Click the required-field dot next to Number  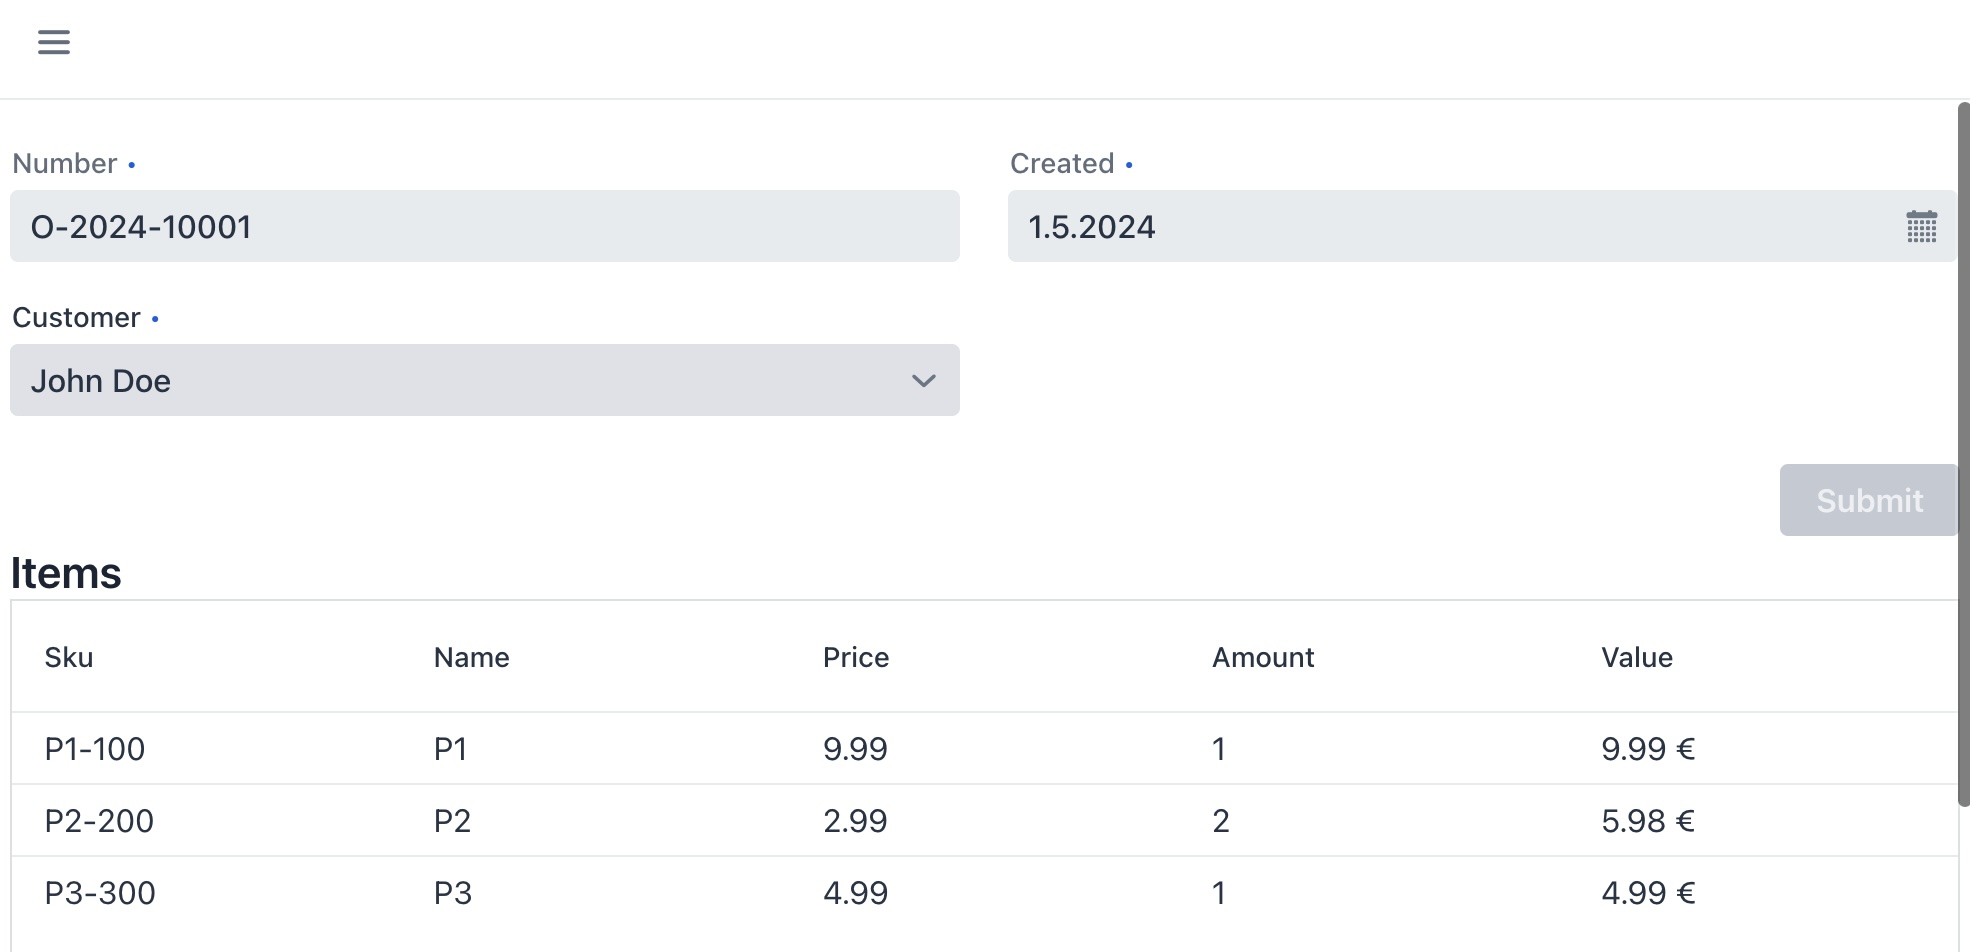coord(133,166)
